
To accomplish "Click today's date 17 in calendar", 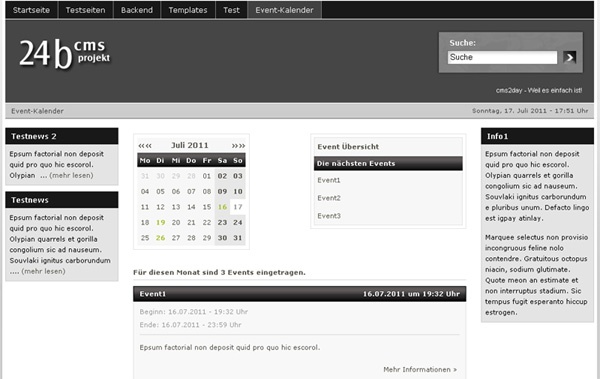I will [x=238, y=207].
